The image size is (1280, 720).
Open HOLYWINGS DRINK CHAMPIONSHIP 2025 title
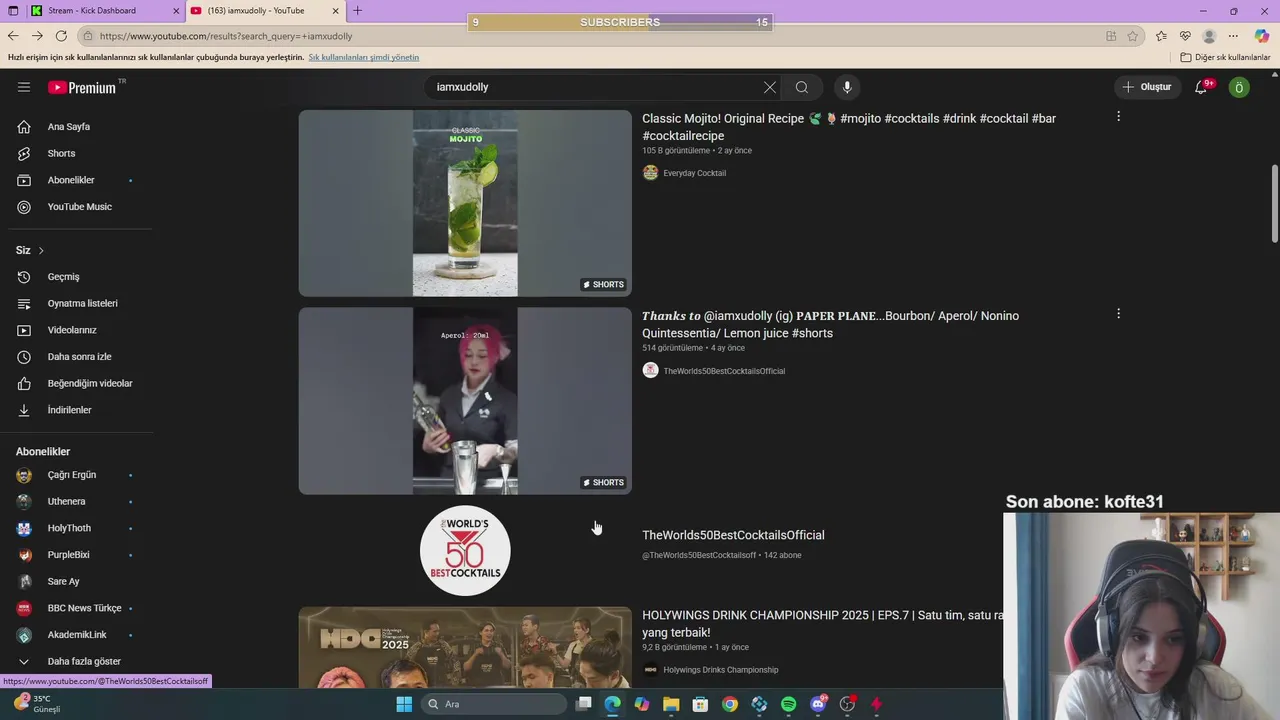point(822,624)
